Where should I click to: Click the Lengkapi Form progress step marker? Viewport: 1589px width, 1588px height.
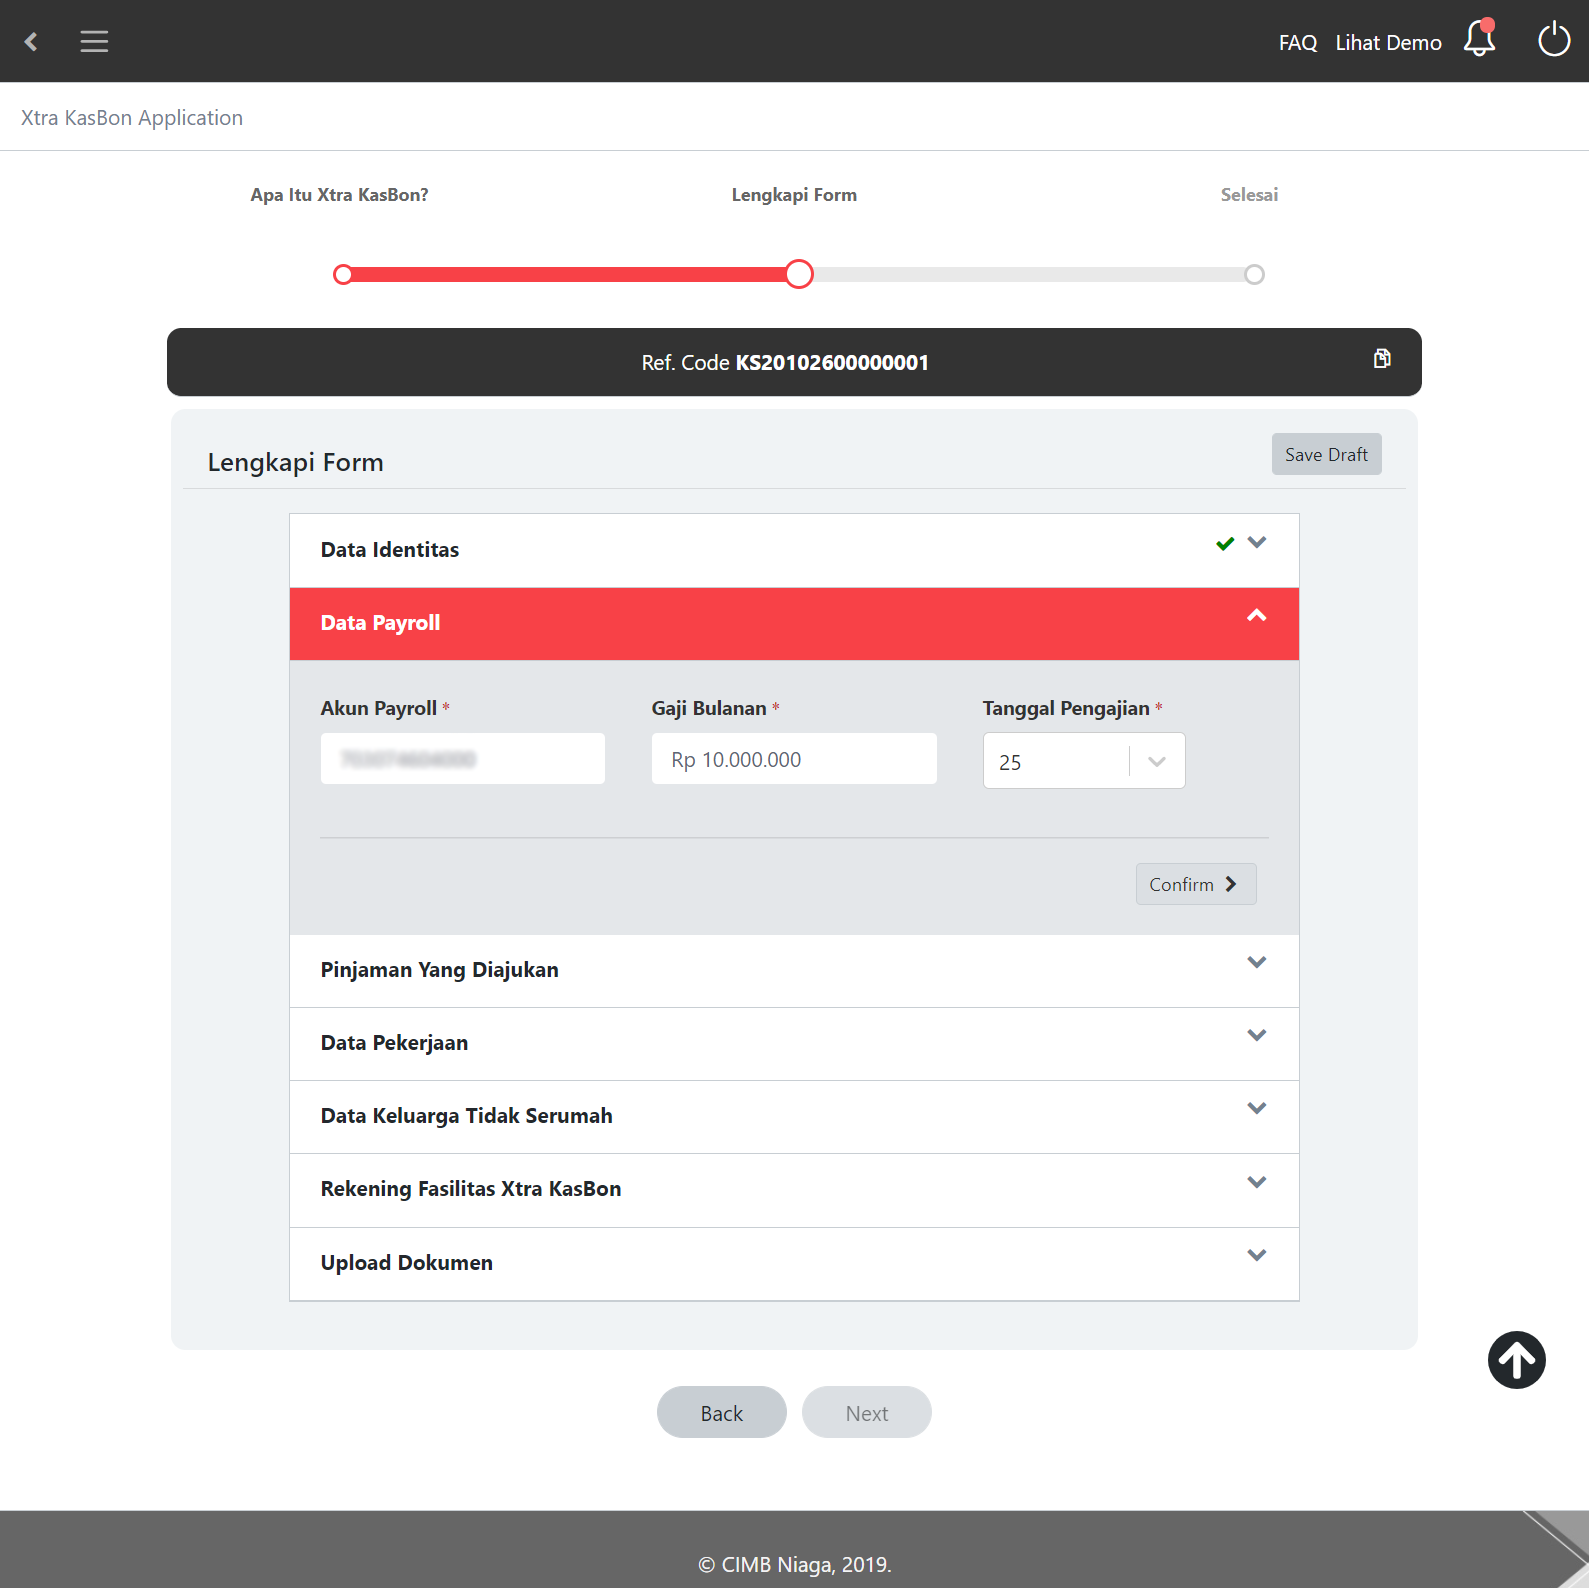coord(799,274)
